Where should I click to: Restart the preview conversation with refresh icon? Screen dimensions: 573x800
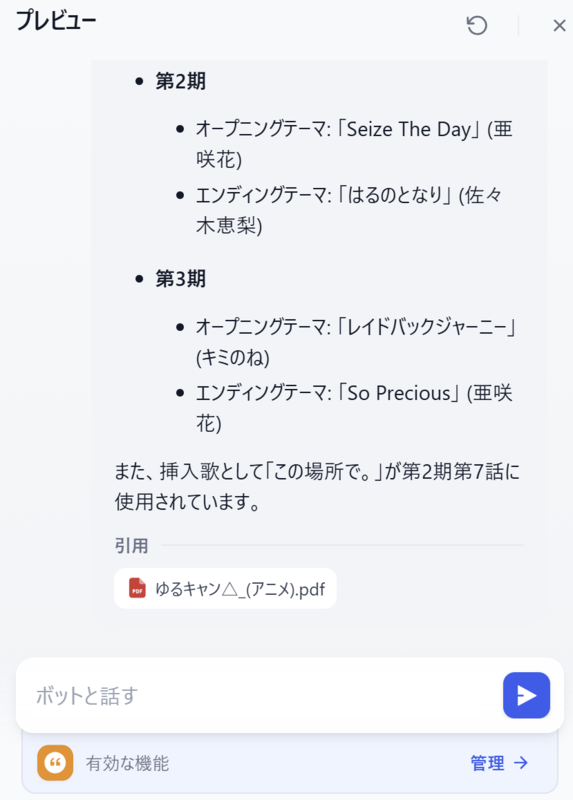click(x=477, y=25)
